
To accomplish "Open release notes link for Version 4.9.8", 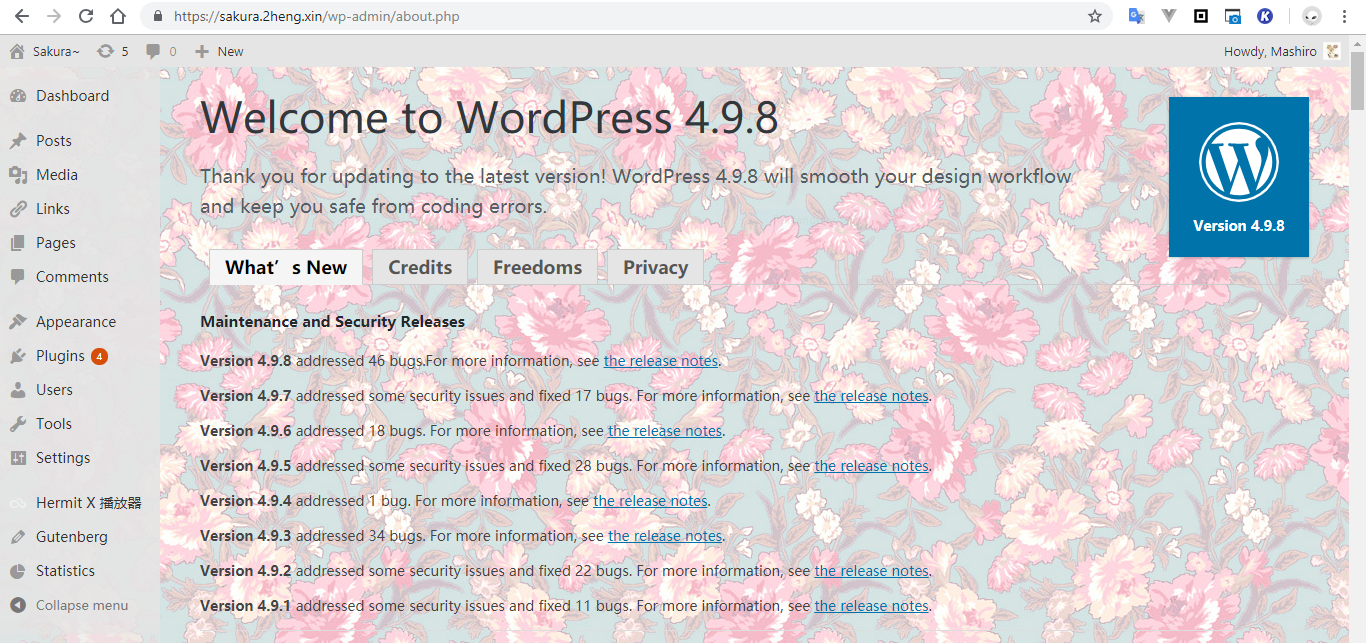I will [x=660, y=361].
